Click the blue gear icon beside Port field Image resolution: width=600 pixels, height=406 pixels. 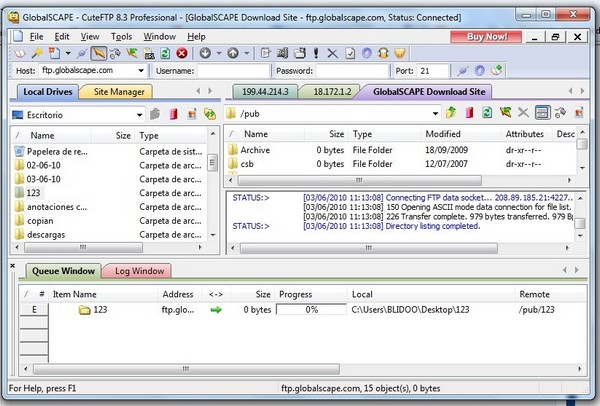pos(479,71)
